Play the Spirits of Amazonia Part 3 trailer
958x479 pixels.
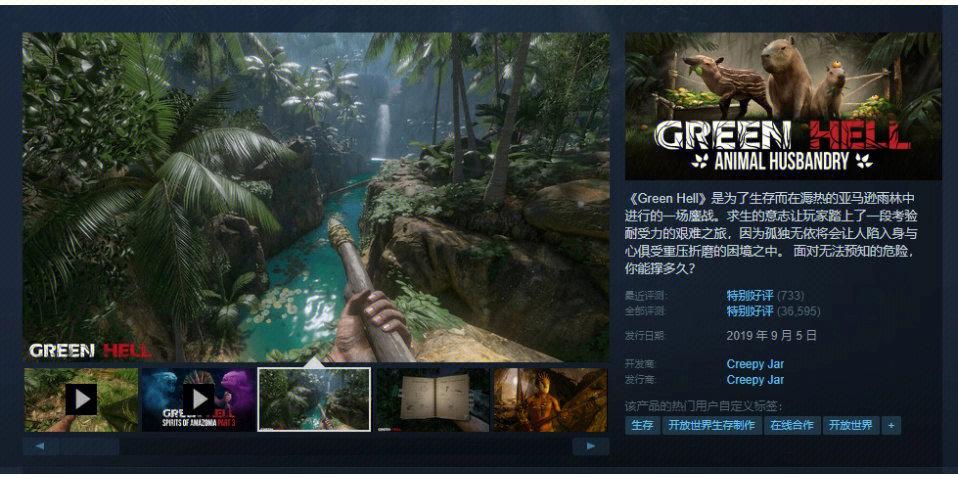pos(199,400)
